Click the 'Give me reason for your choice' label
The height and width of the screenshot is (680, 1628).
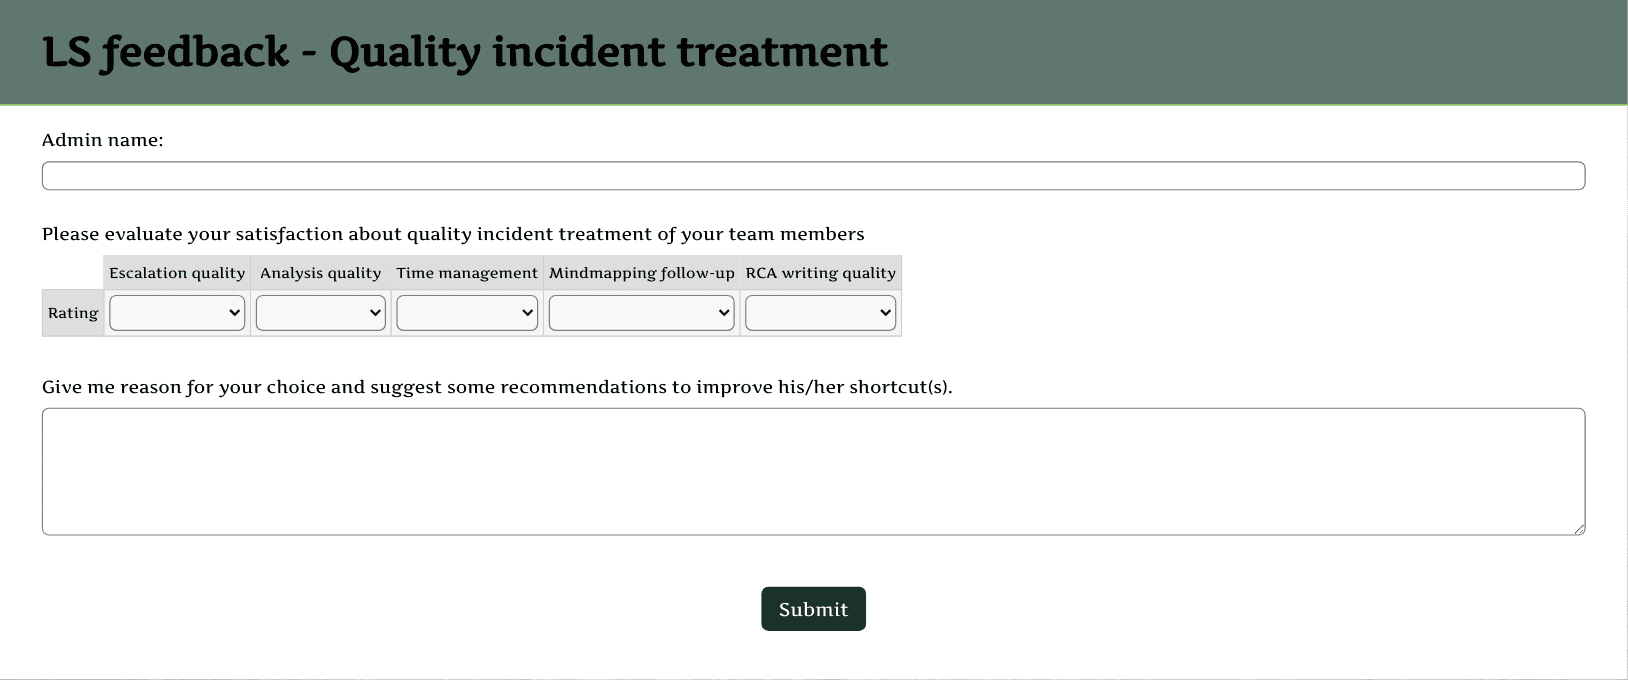(x=497, y=387)
